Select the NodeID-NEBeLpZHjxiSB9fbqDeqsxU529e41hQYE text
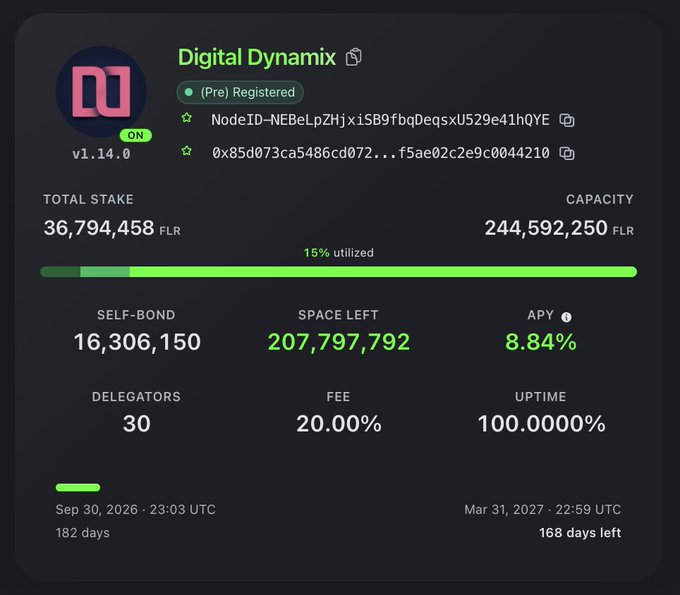 (x=380, y=120)
